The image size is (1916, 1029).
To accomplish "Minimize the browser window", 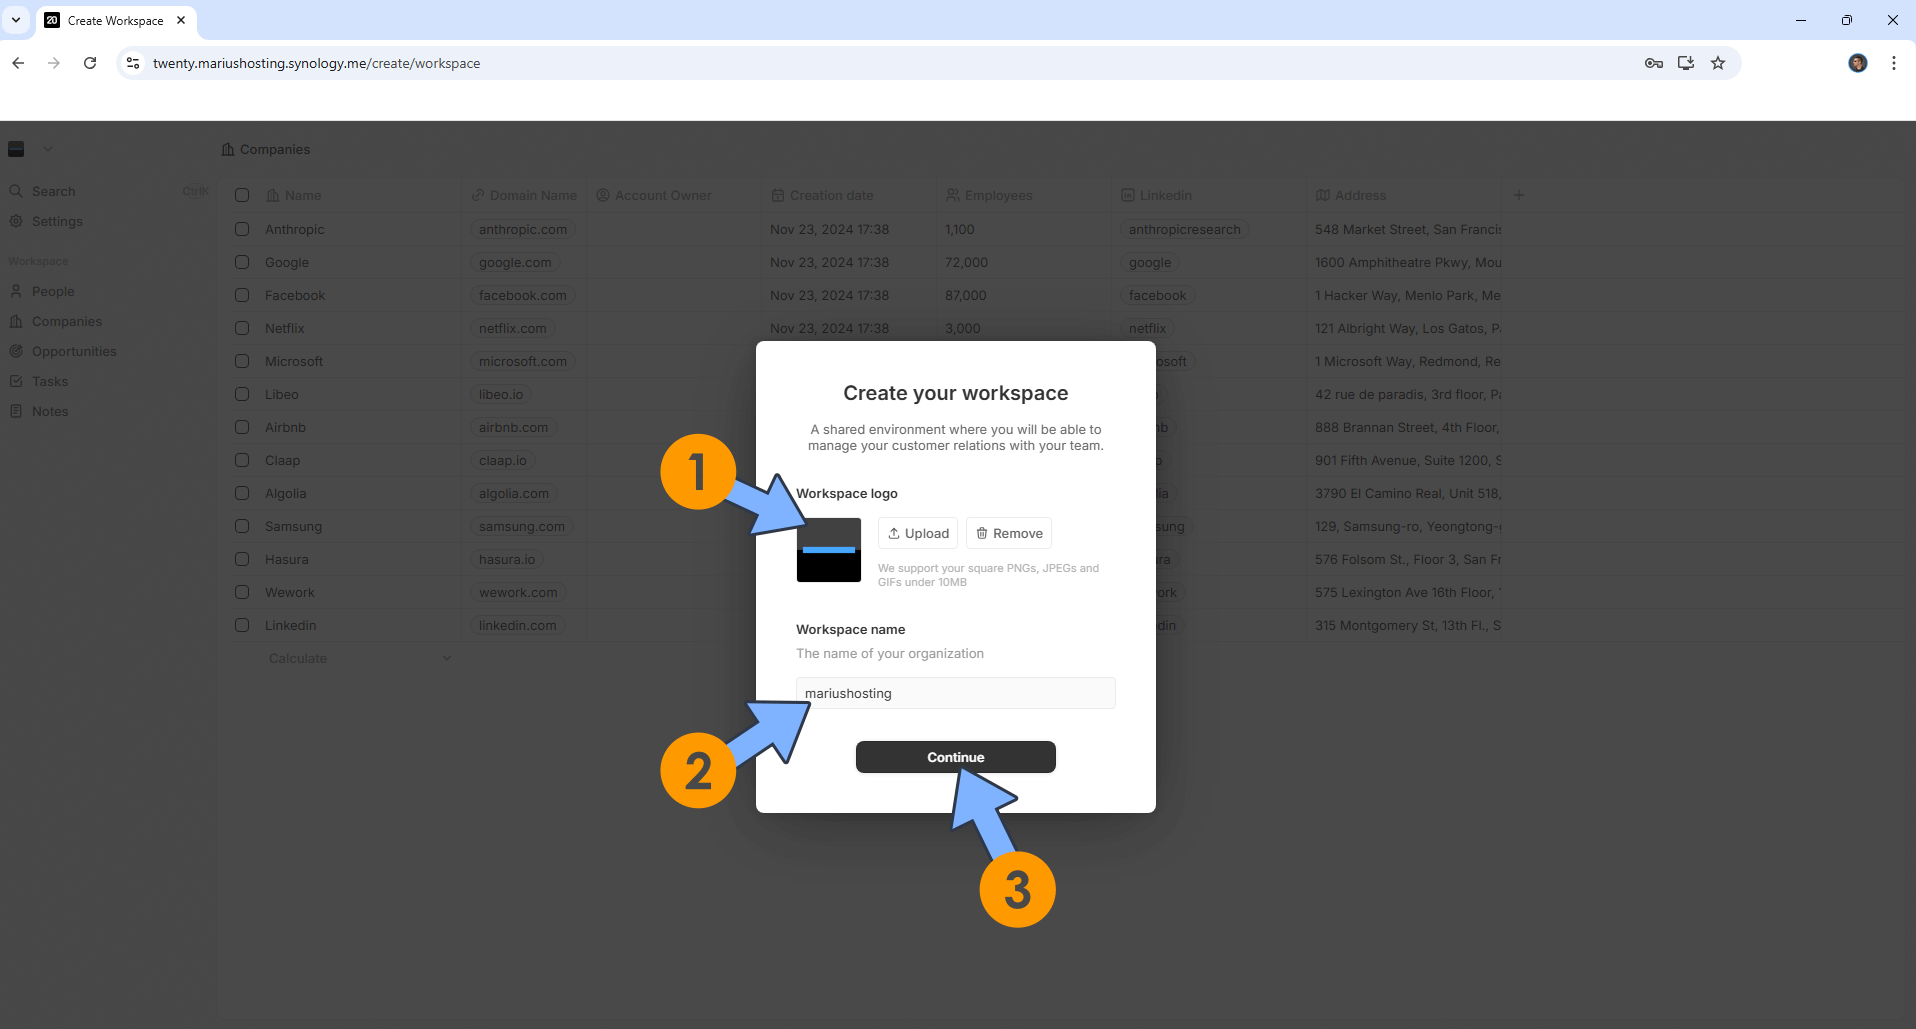I will pos(1801,20).
